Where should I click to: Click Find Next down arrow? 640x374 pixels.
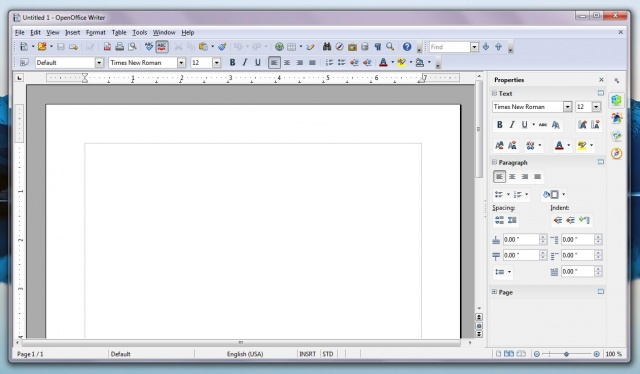[x=486, y=47]
